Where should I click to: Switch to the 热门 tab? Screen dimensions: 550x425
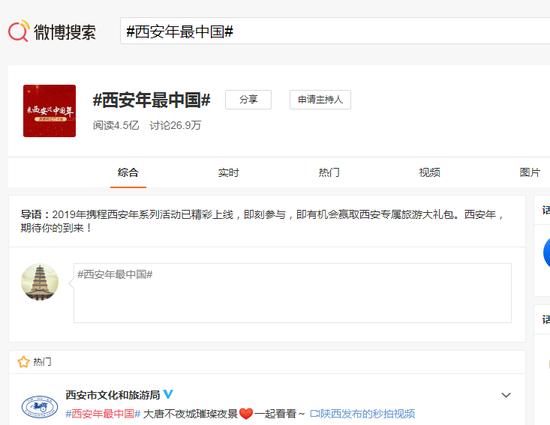329,173
